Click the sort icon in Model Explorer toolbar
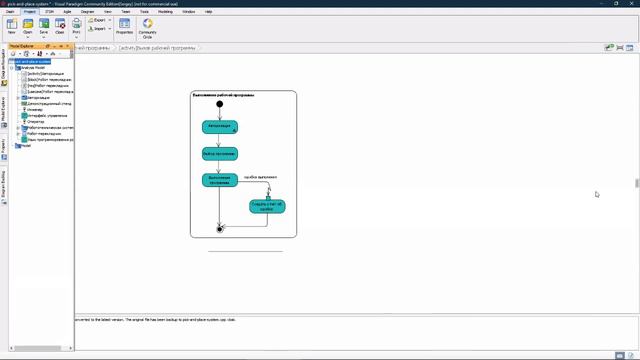The width and height of the screenshot is (640, 360). tap(40, 54)
